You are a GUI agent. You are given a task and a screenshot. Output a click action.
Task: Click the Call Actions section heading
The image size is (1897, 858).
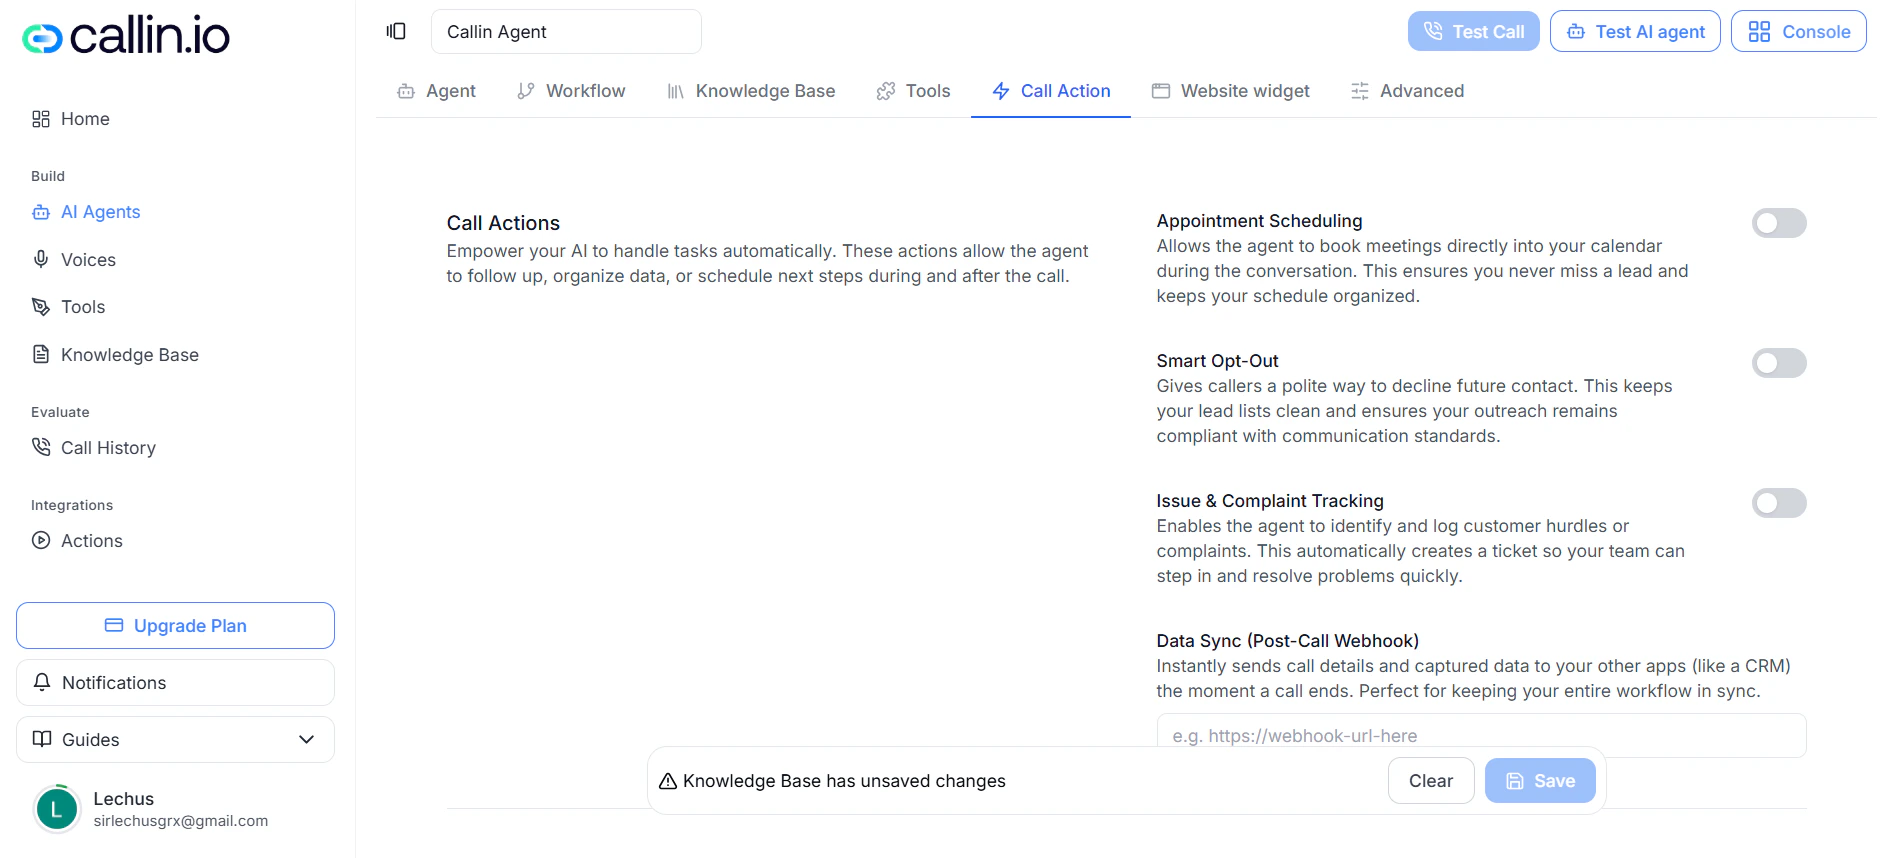tap(503, 223)
